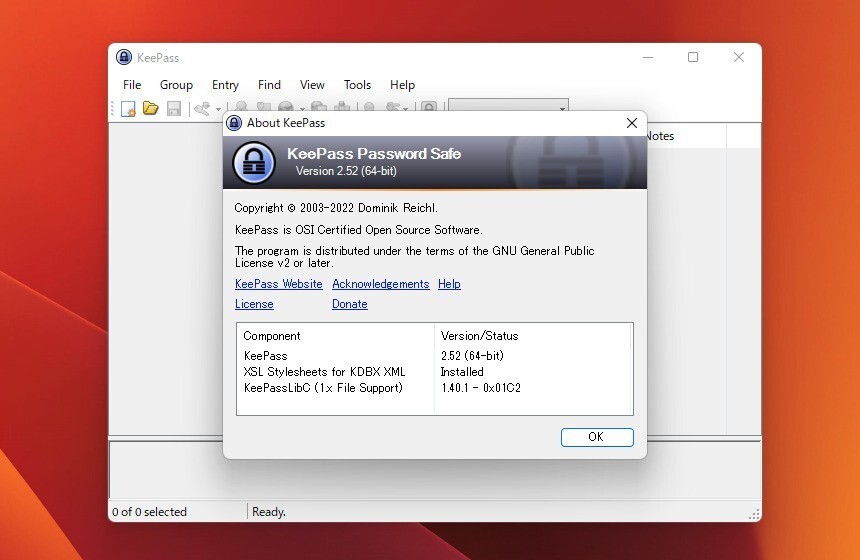Click the About KeePass title bar icon
This screenshot has height=560, width=860.
pyautogui.click(x=235, y=123)
